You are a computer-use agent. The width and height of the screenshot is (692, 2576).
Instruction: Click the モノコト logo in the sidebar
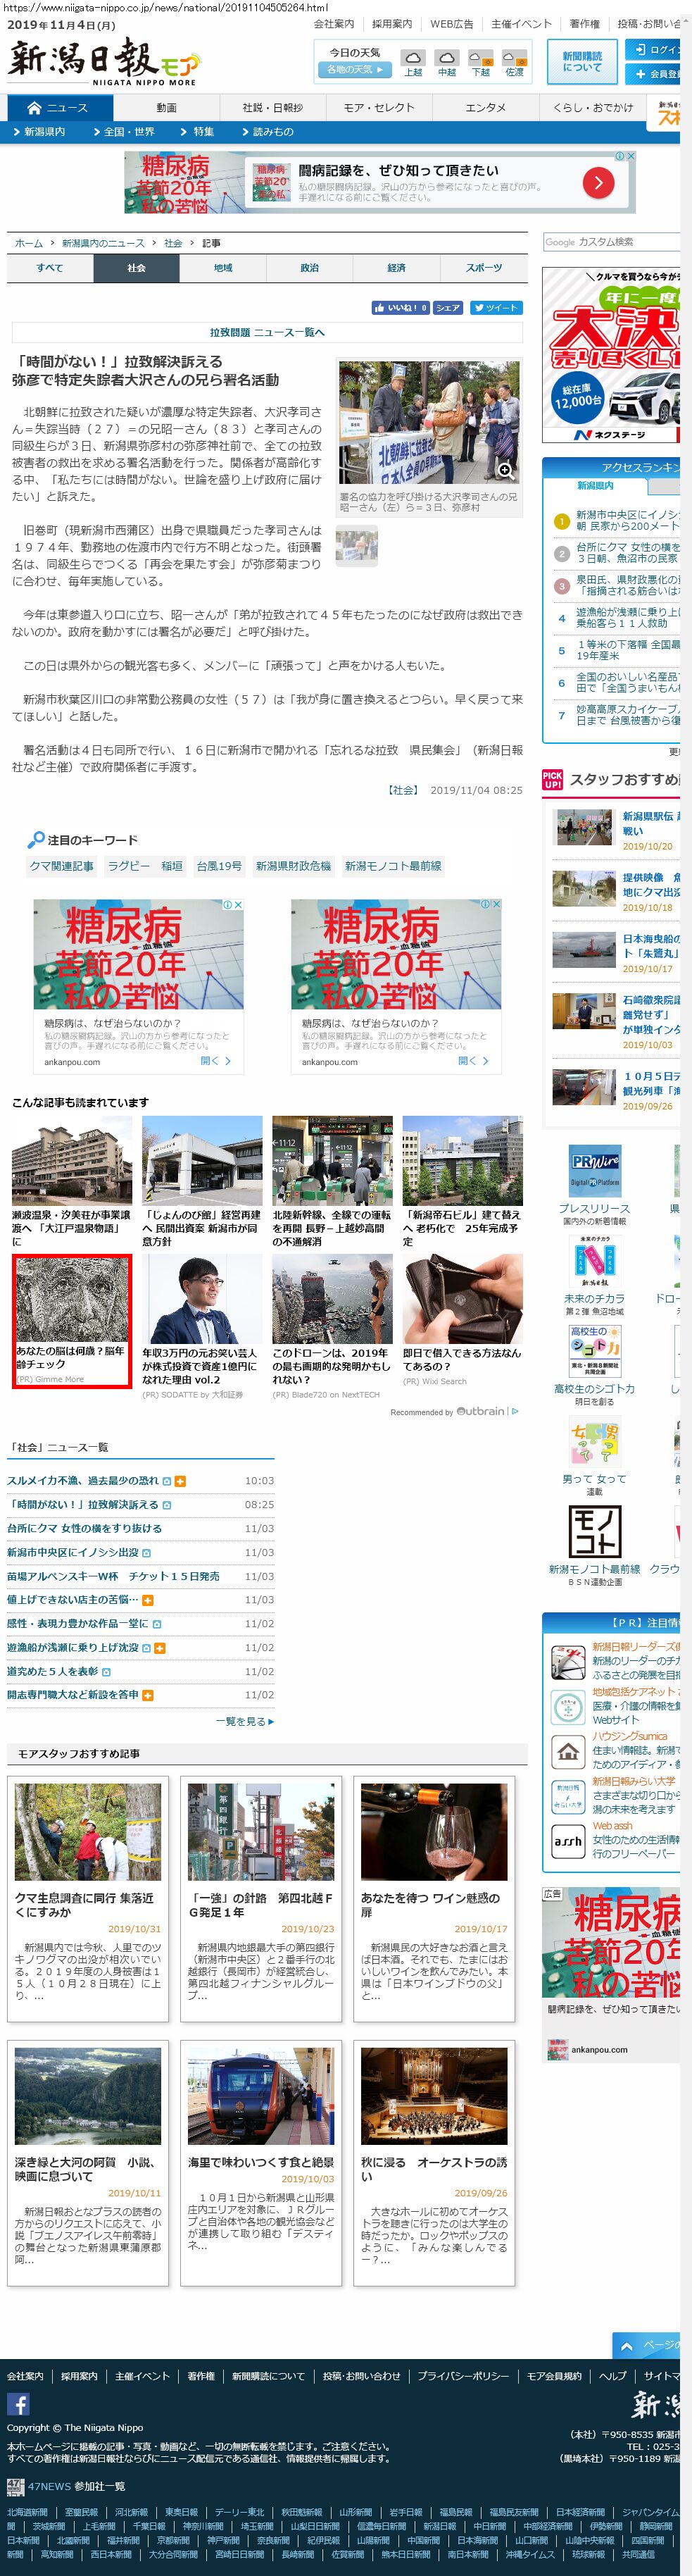[x=595, y=1531]
